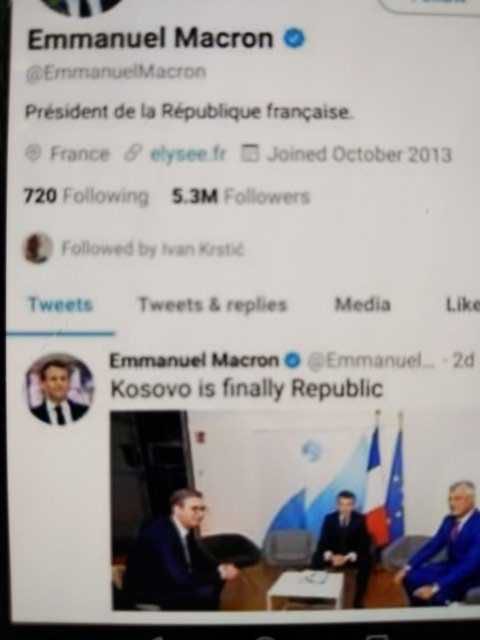The image size is (480, 640).
Task: View the 720 Following list
Action: pos(86,196)
